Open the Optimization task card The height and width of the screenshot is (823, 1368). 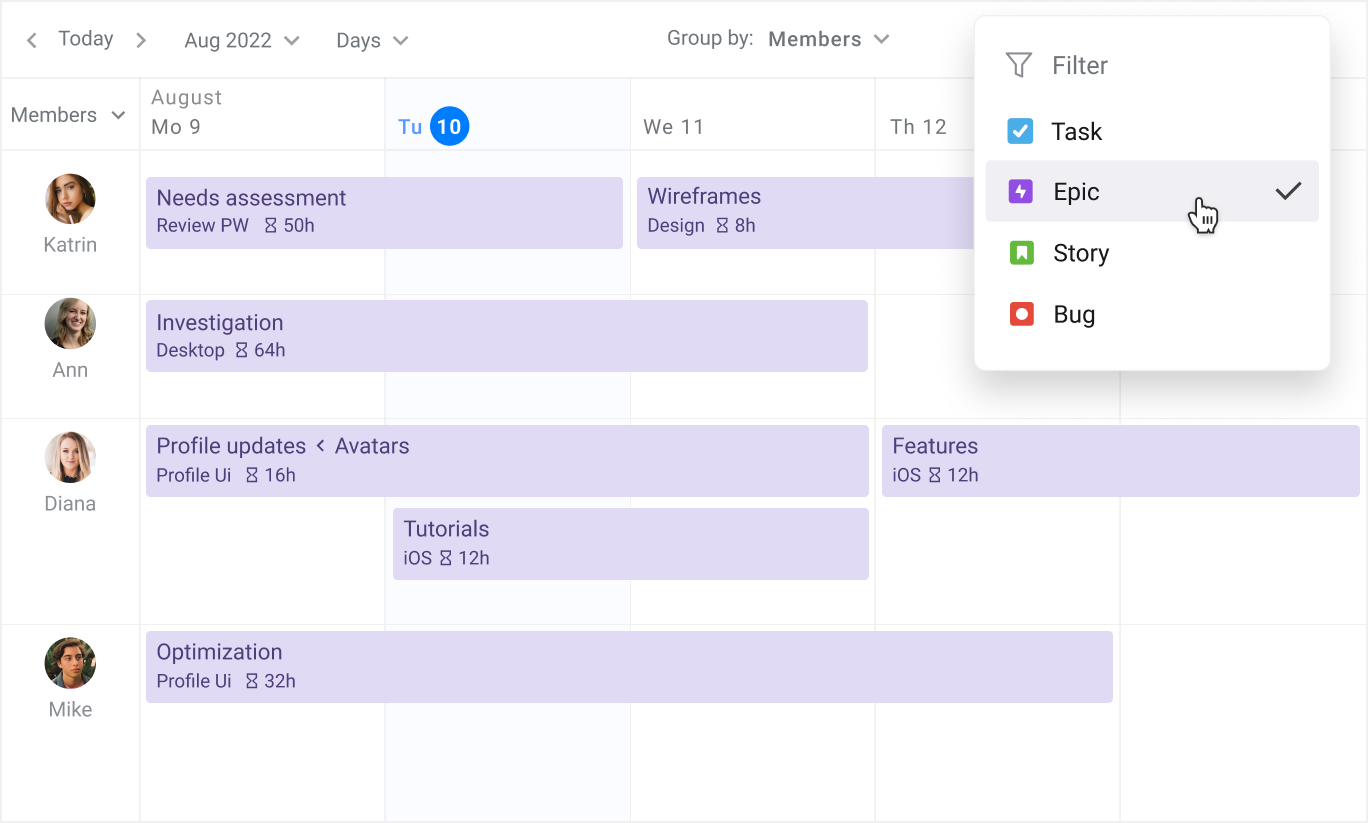point(629,666)
